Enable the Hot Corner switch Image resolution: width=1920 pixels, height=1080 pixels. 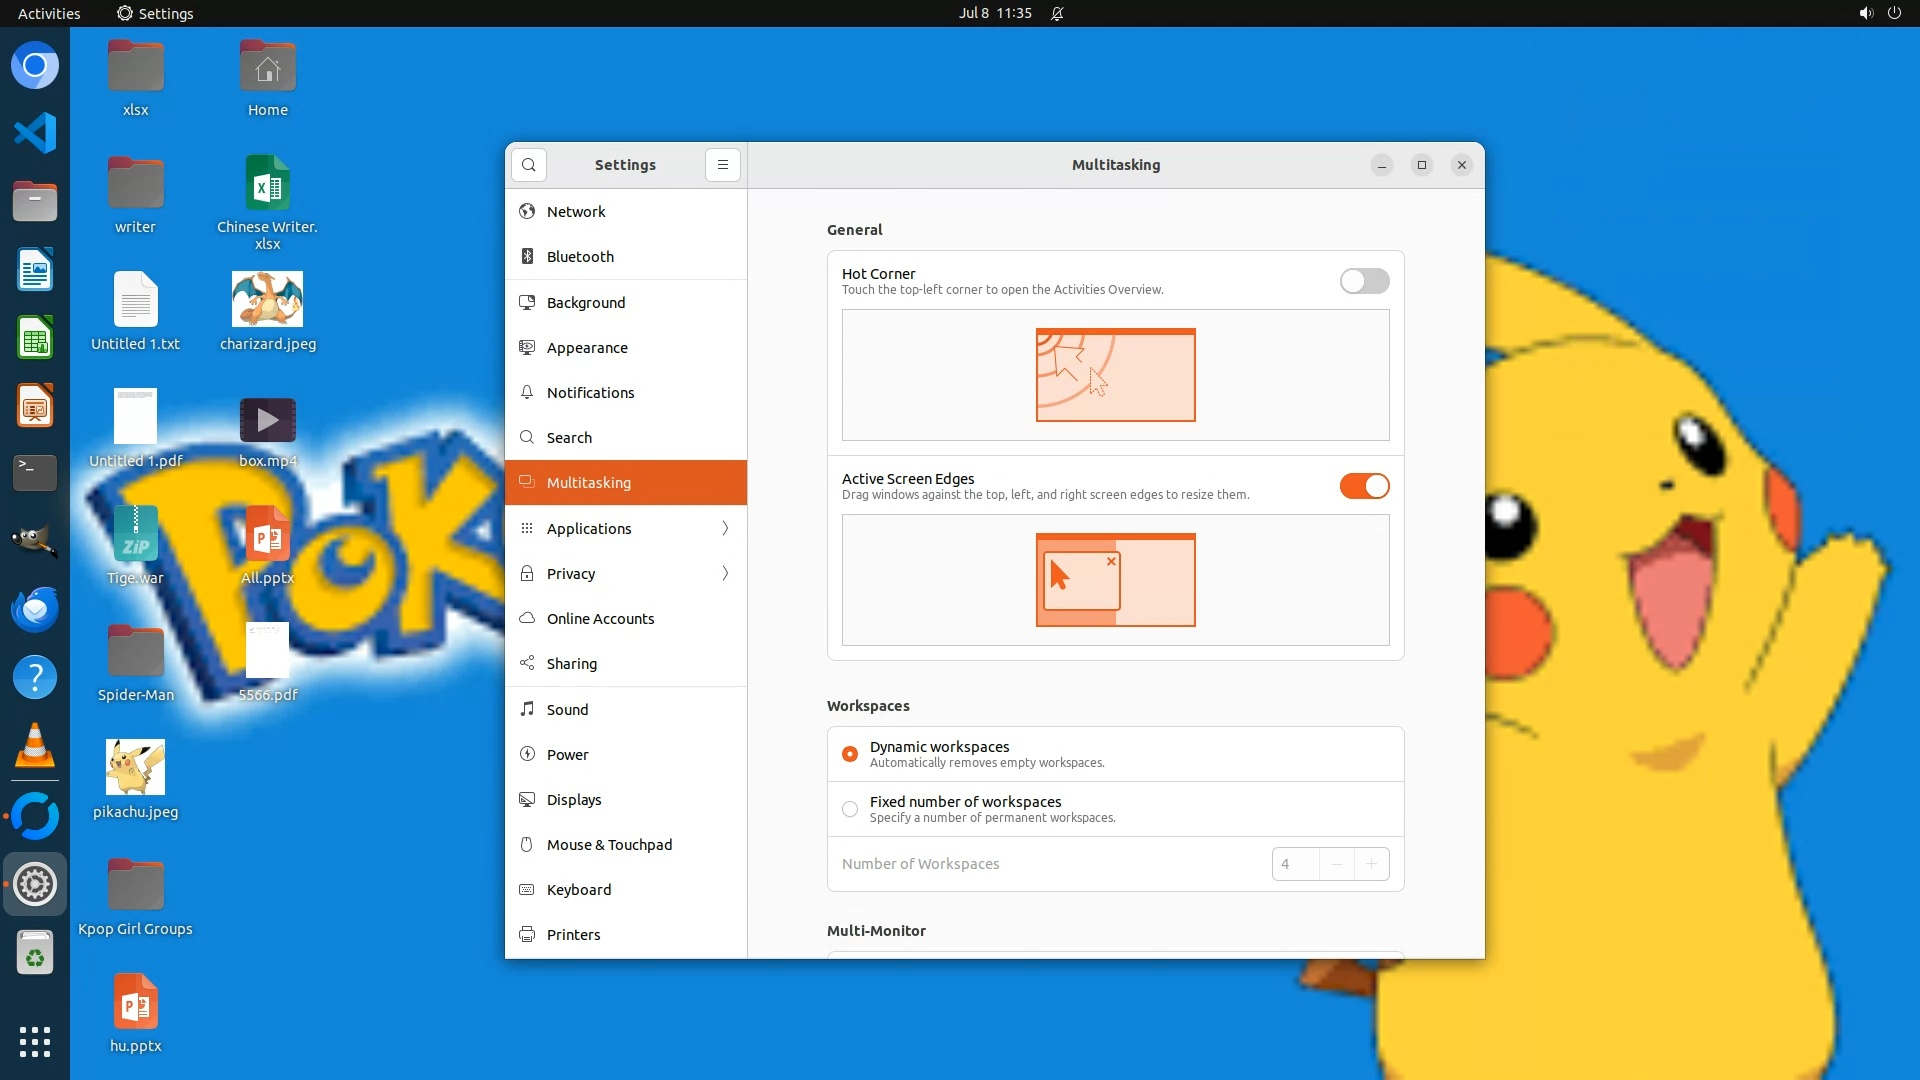pos(1364,281)
